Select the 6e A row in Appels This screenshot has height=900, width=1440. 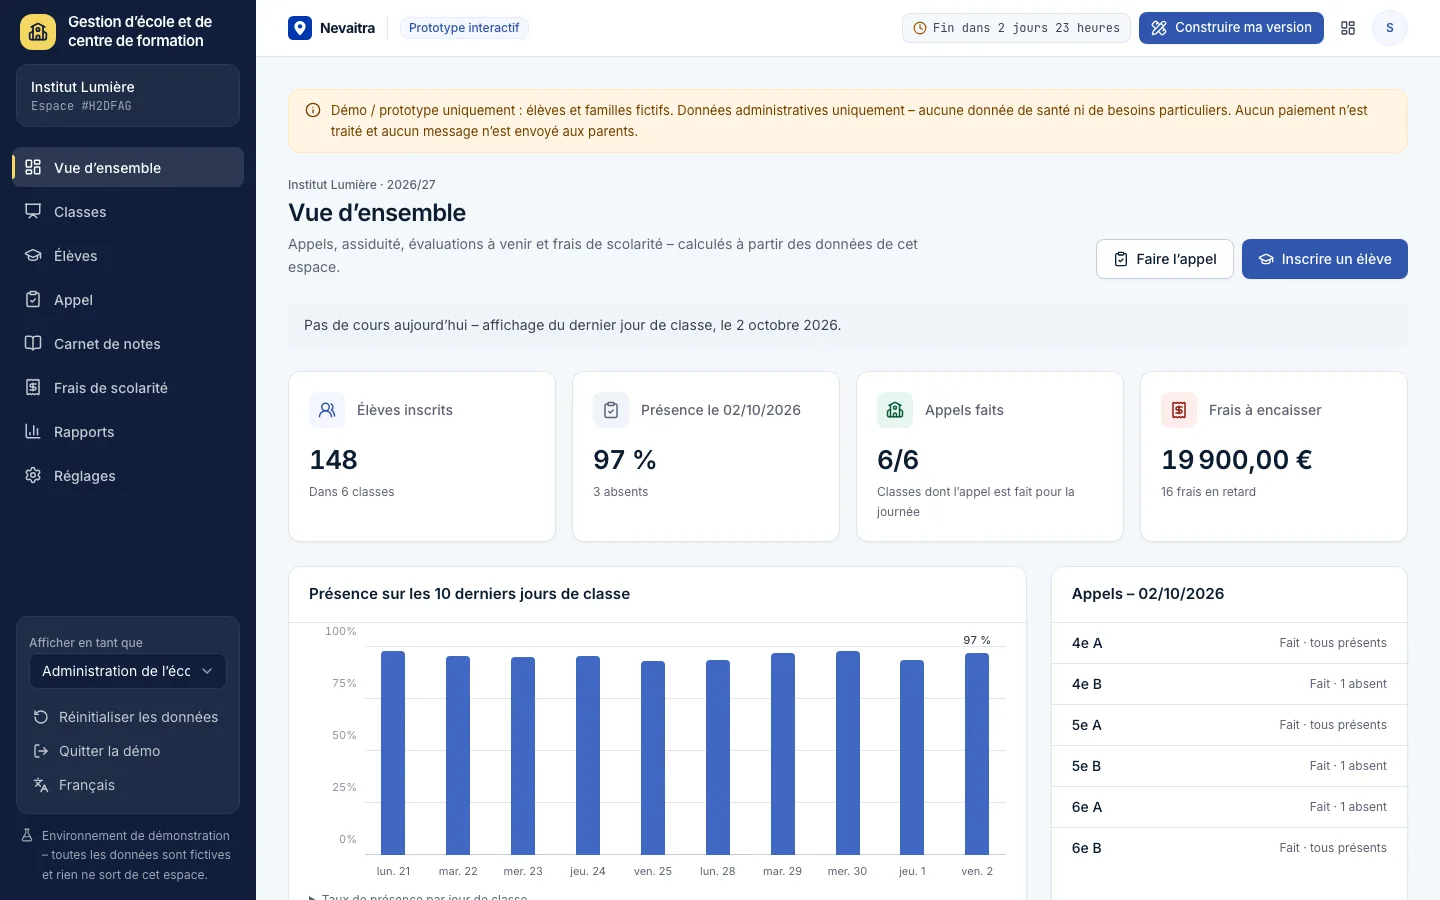click(x=1229, y=807)
